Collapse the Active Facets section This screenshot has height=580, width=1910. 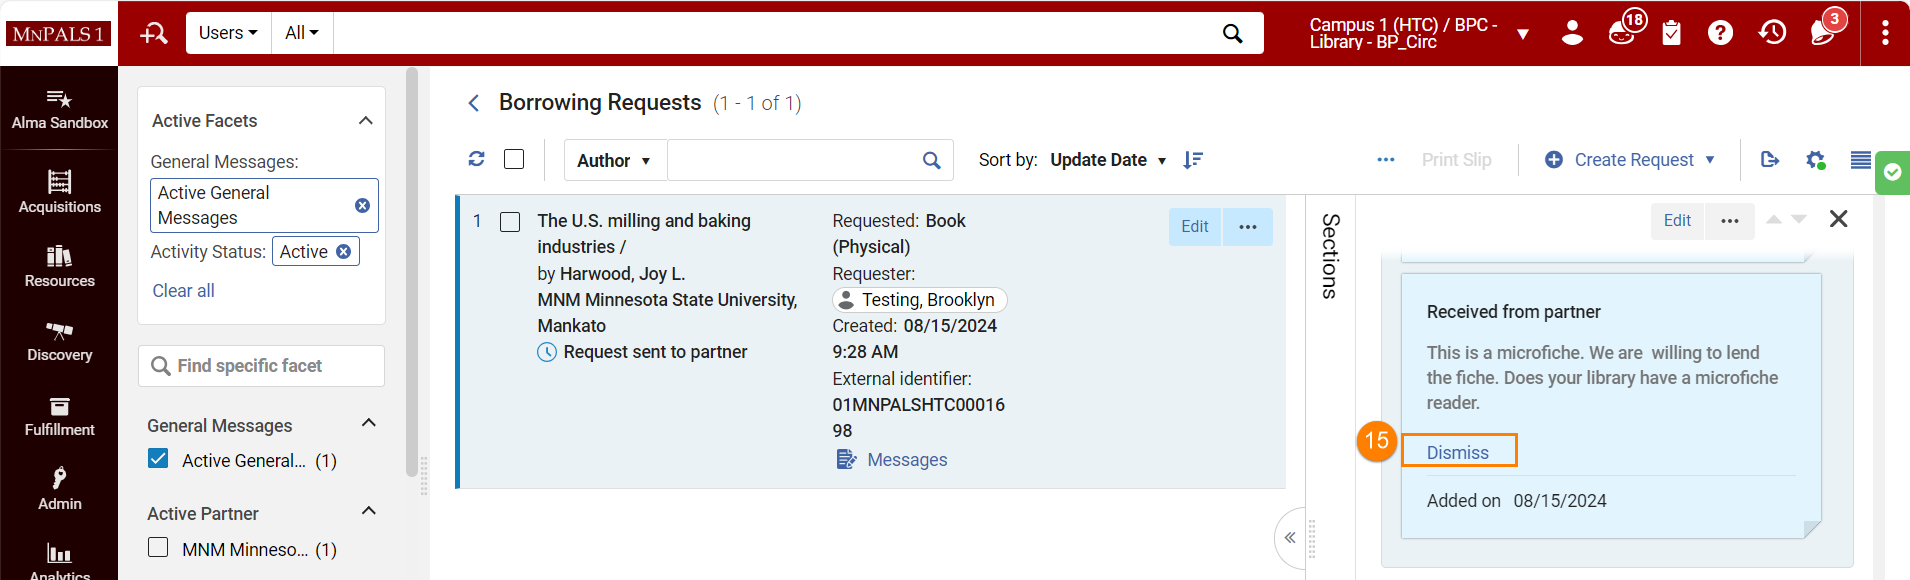coord(366,121)
